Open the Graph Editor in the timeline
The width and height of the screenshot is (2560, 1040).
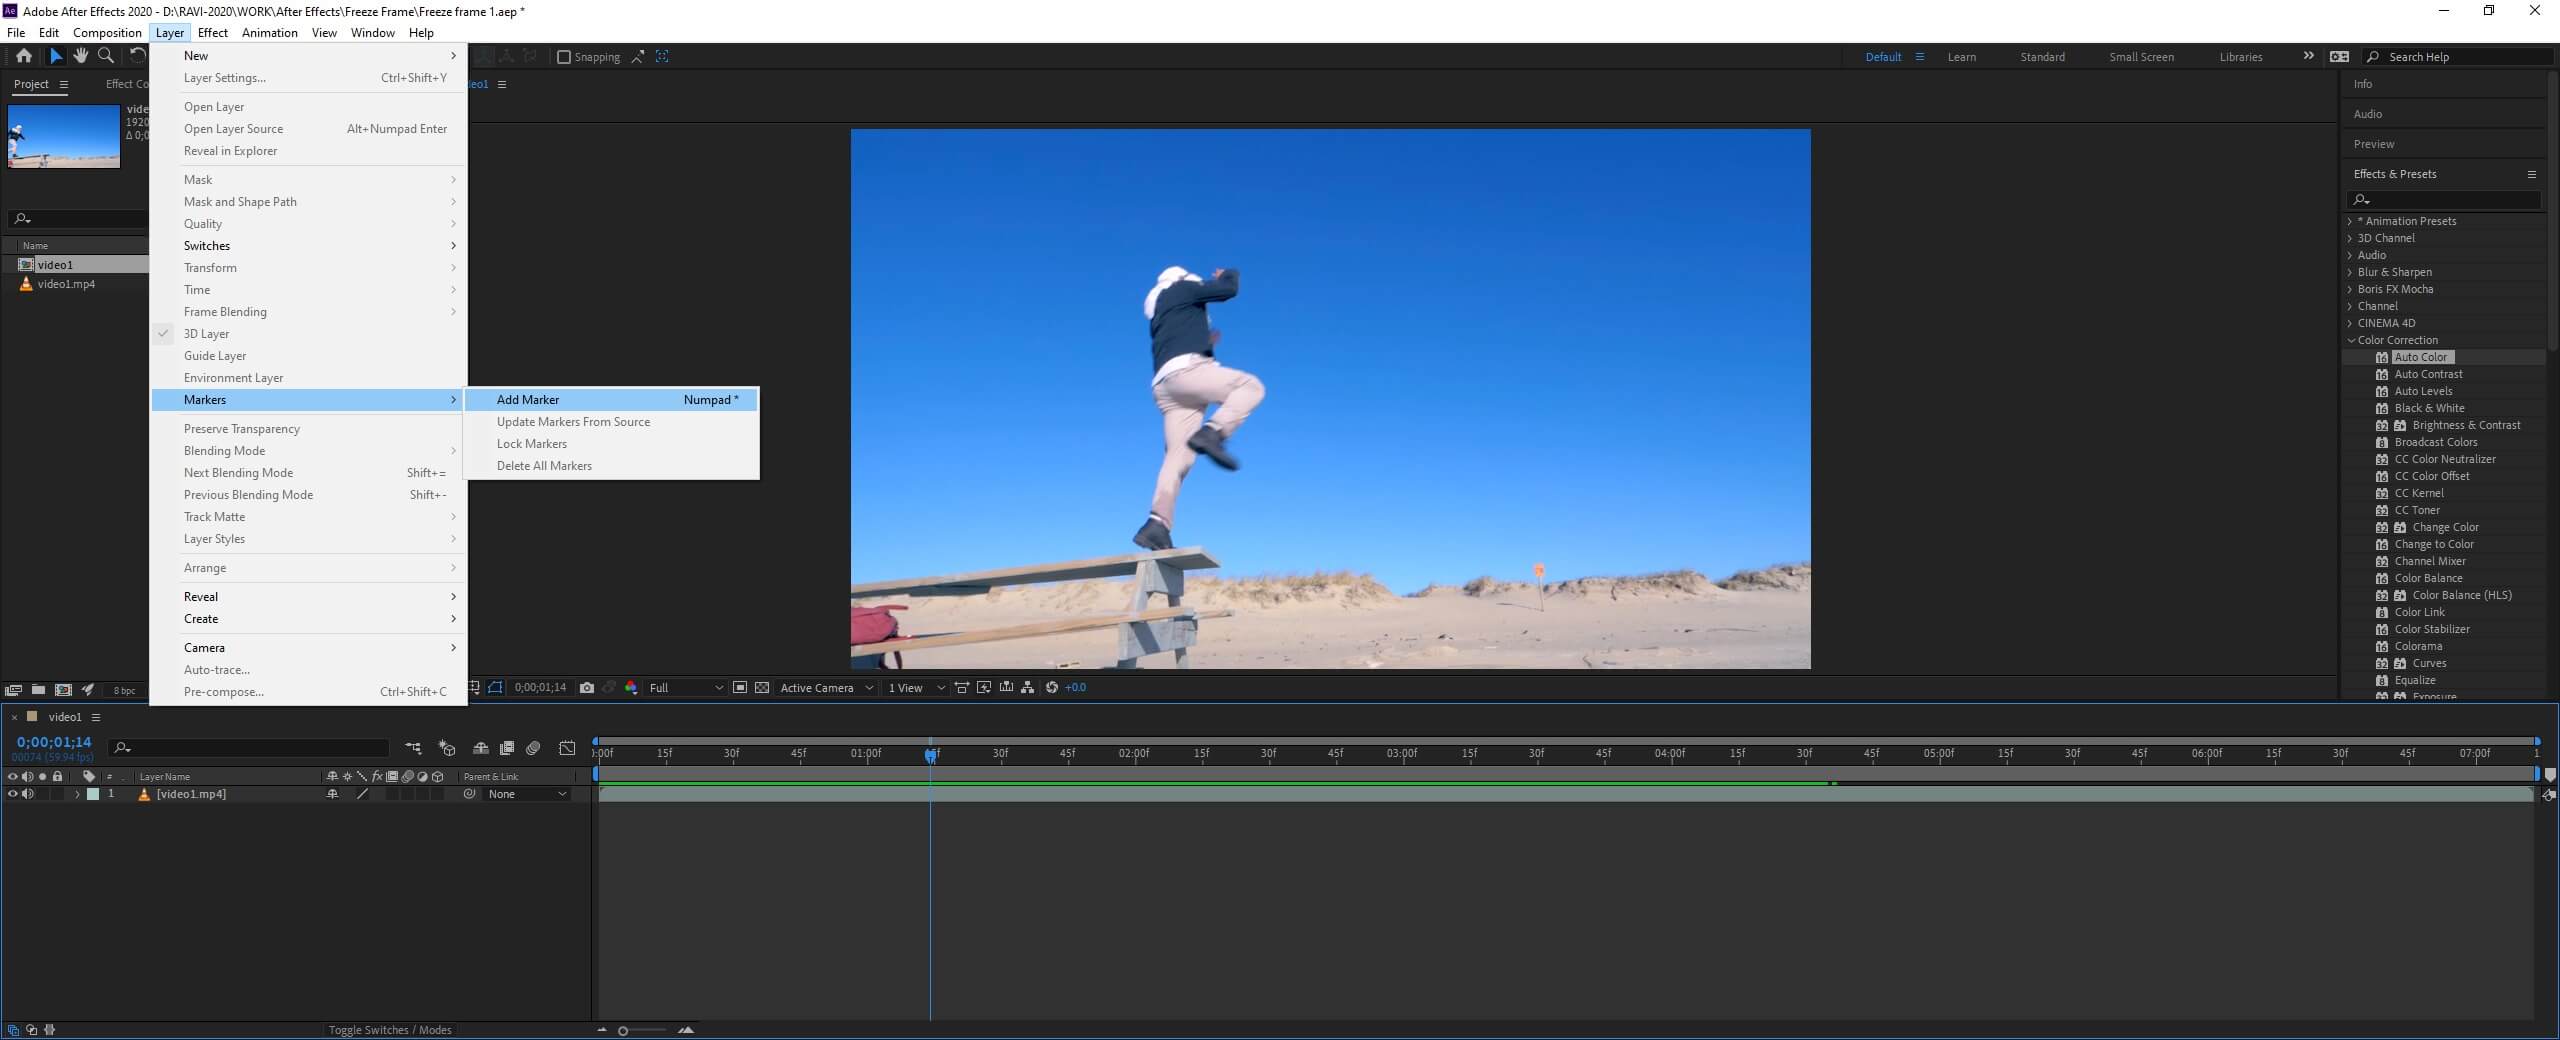point(567,748)
